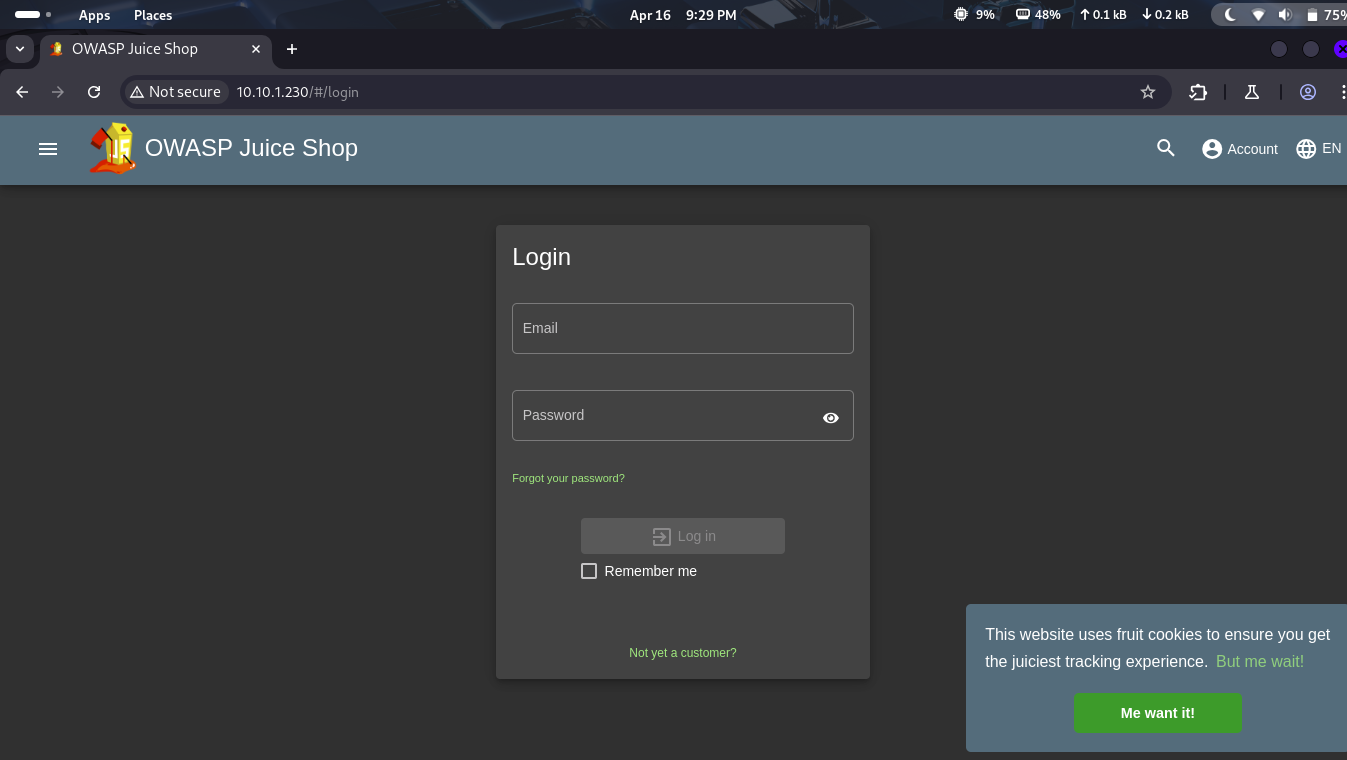Viewport: 1347px width, 760px height.
Task: Open the Account dropdown menu
Action: [x=1240, y=149]
